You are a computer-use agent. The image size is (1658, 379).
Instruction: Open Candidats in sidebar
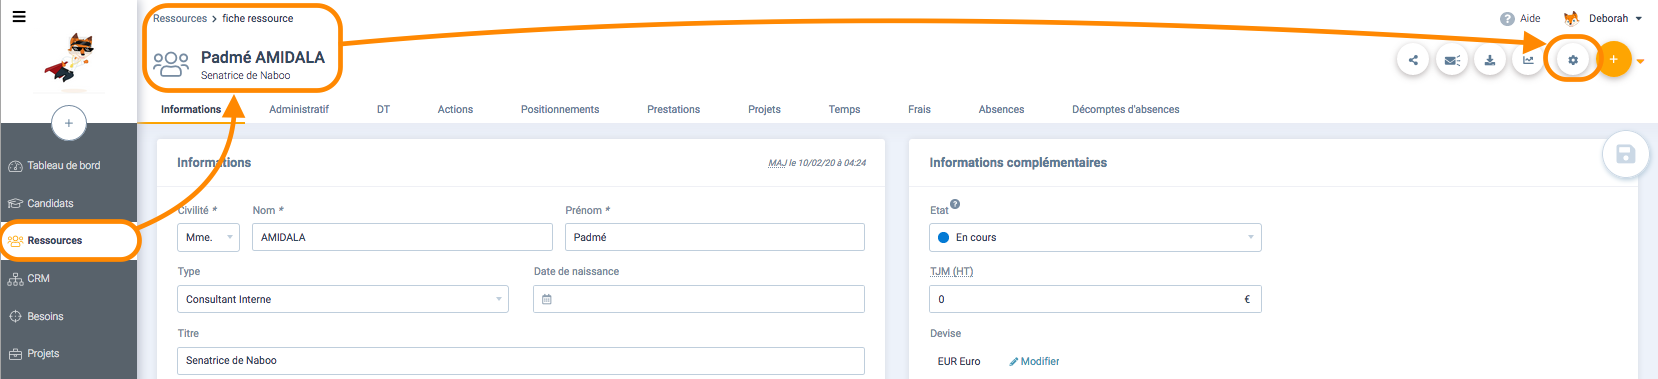tap(69, 203)
